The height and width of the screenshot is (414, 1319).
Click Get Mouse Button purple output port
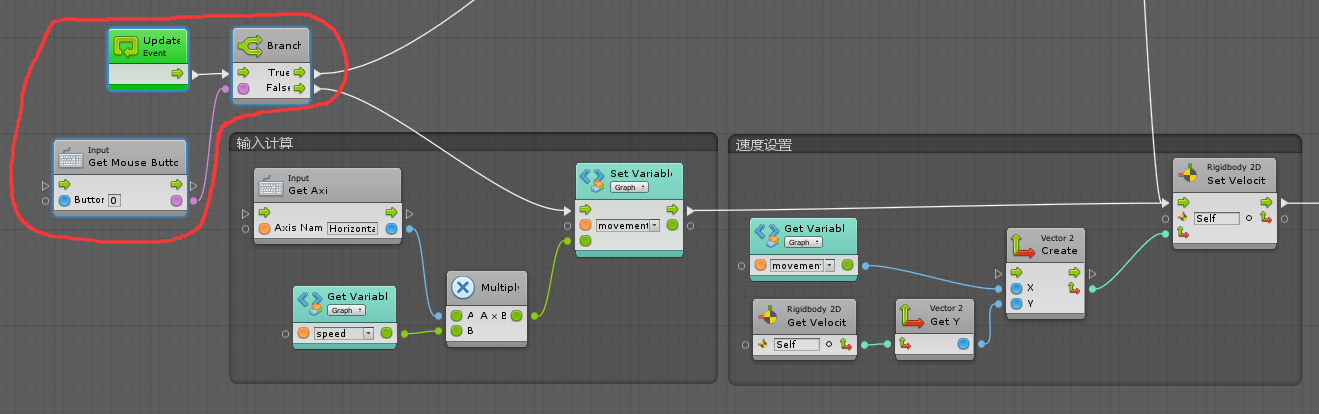point(177,201)
